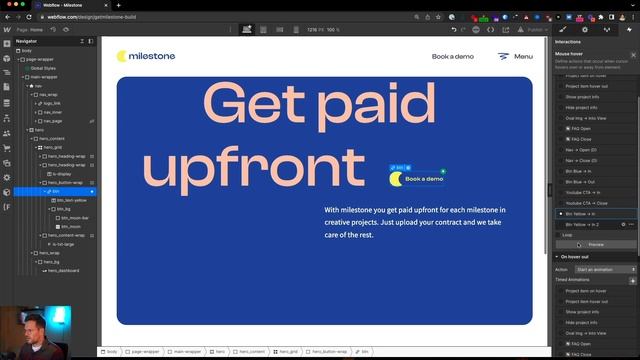This screenshot has width=640, height=360.
Task: Open more options for Btn Yellow → In 2
Action: pyautogui.click(x=631, y=224)
